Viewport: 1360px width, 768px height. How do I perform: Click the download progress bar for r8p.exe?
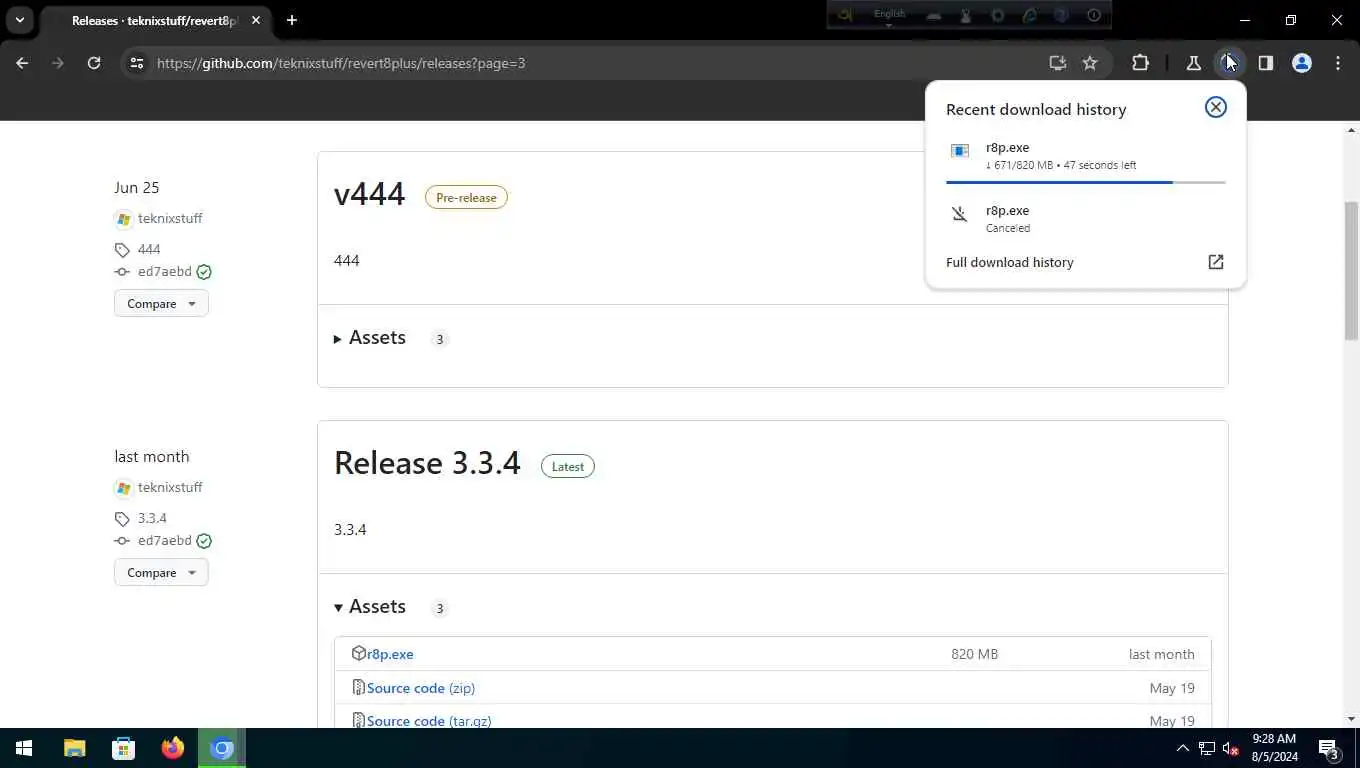click(x=1085, y=182)
